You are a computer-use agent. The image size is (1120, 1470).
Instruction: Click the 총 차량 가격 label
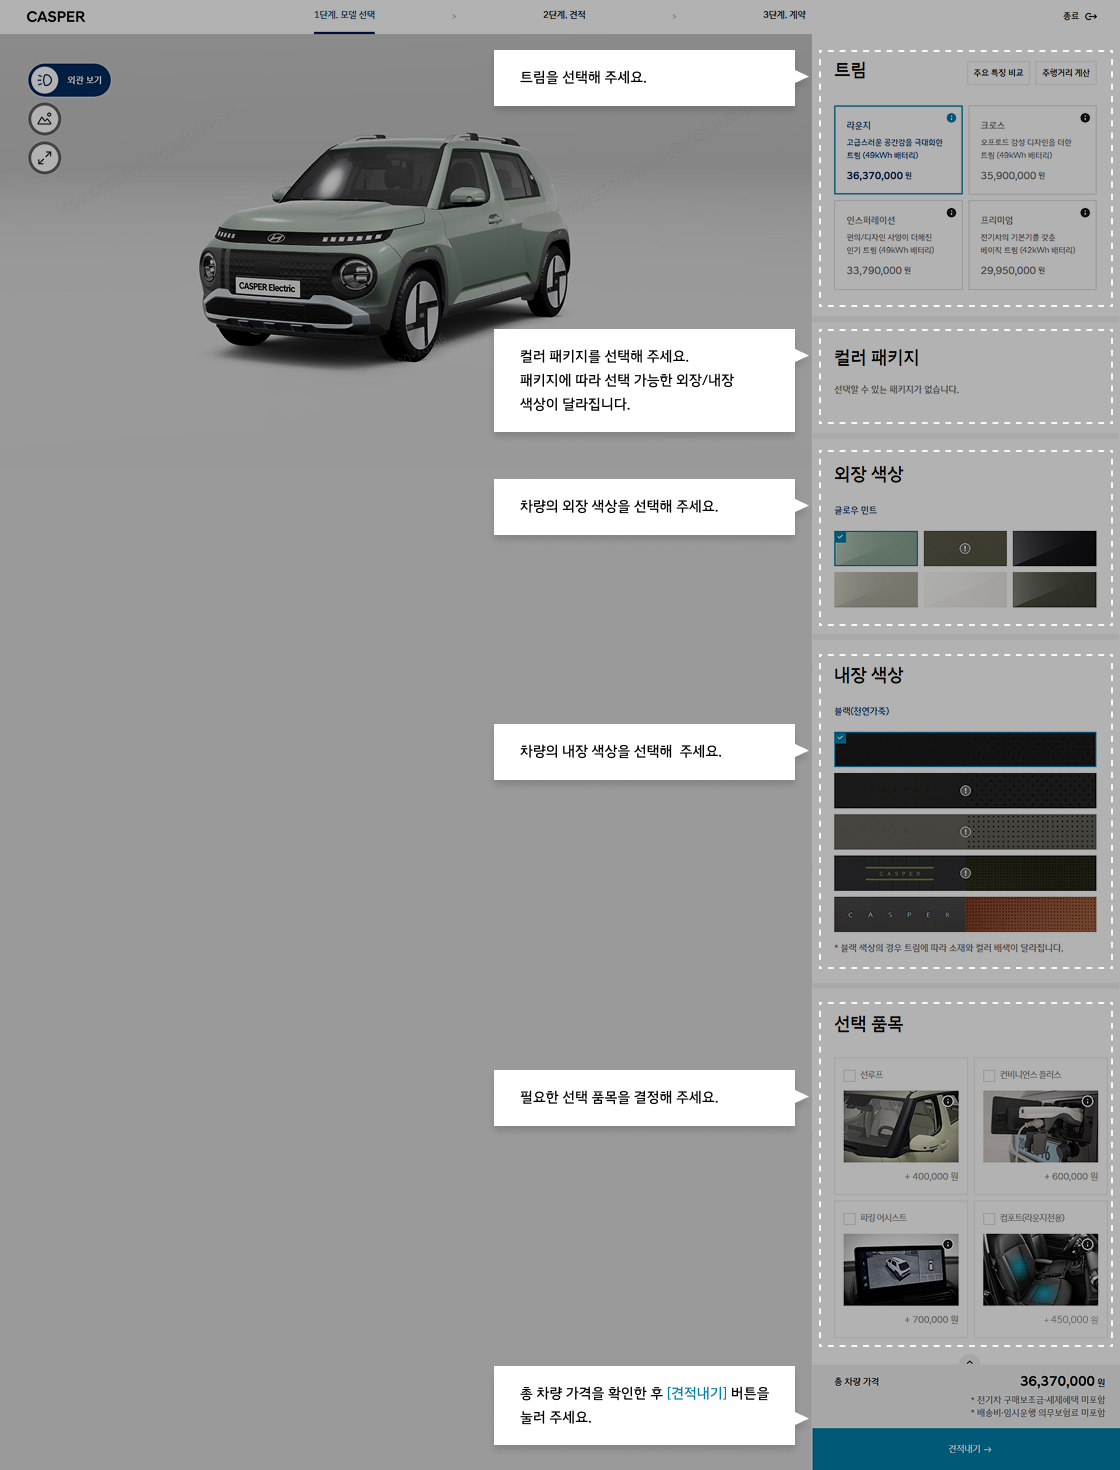856,1382
